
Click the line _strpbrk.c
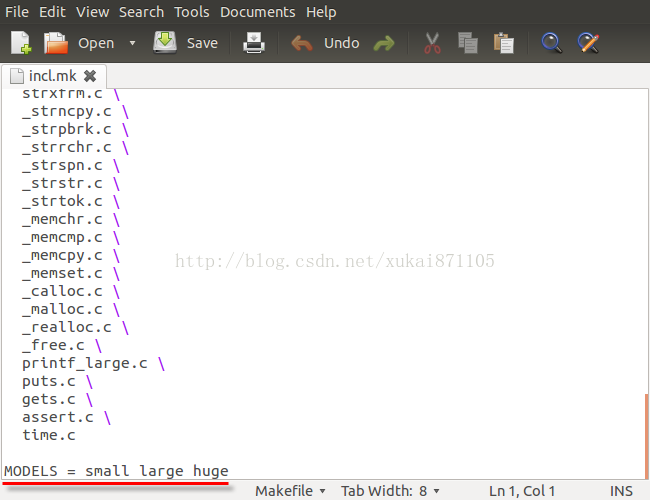click(x=75, y=129)
